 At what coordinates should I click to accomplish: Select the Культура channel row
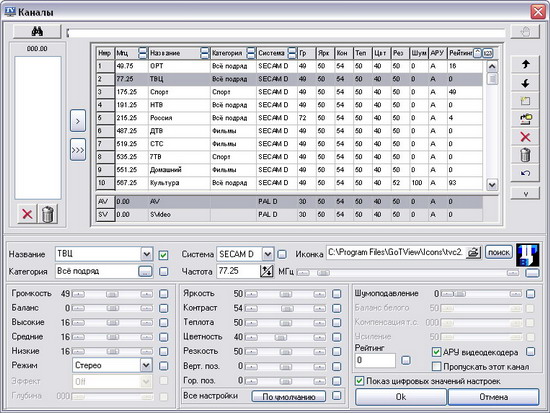(x=289, y=183)
